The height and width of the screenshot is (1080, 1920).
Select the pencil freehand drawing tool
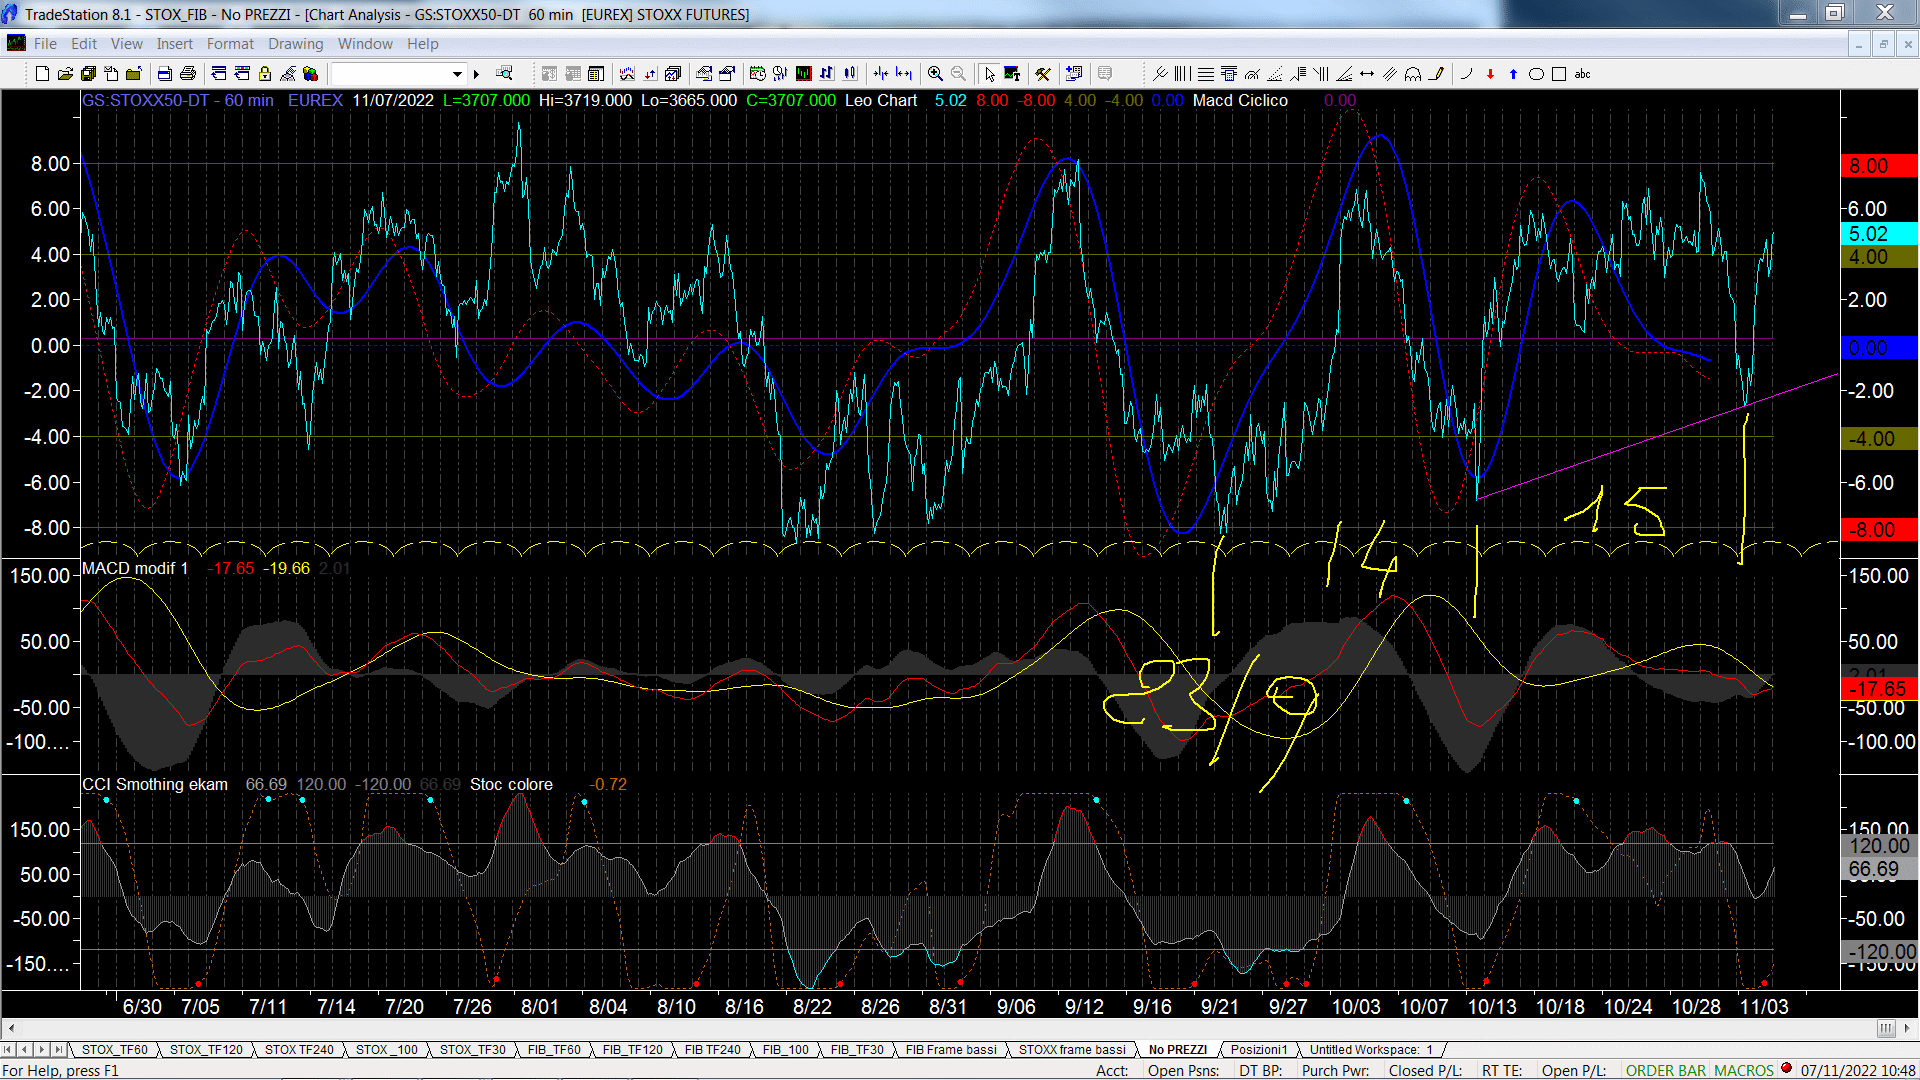1437,74
